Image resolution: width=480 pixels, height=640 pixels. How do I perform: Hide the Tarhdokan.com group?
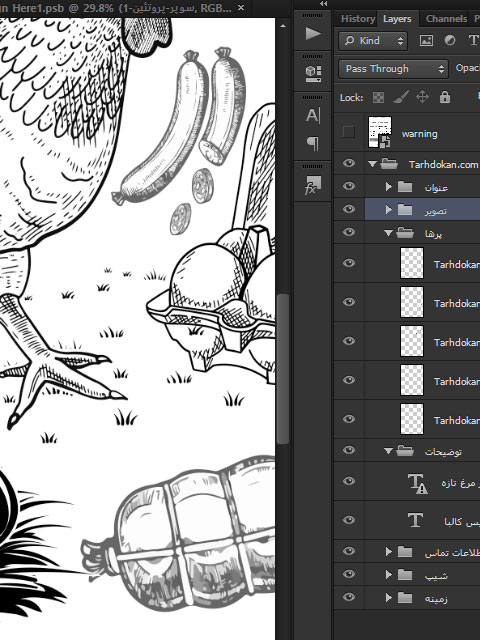[x=349, y=163]
